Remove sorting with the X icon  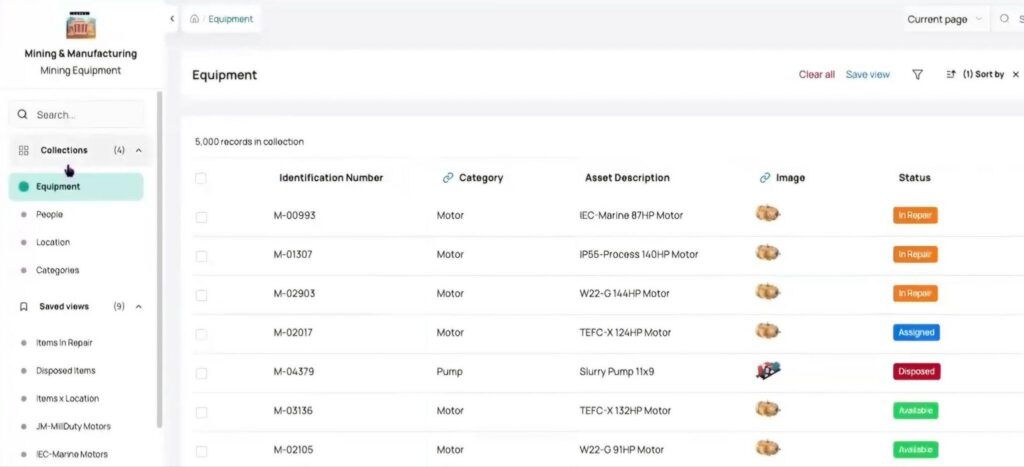1016,75
